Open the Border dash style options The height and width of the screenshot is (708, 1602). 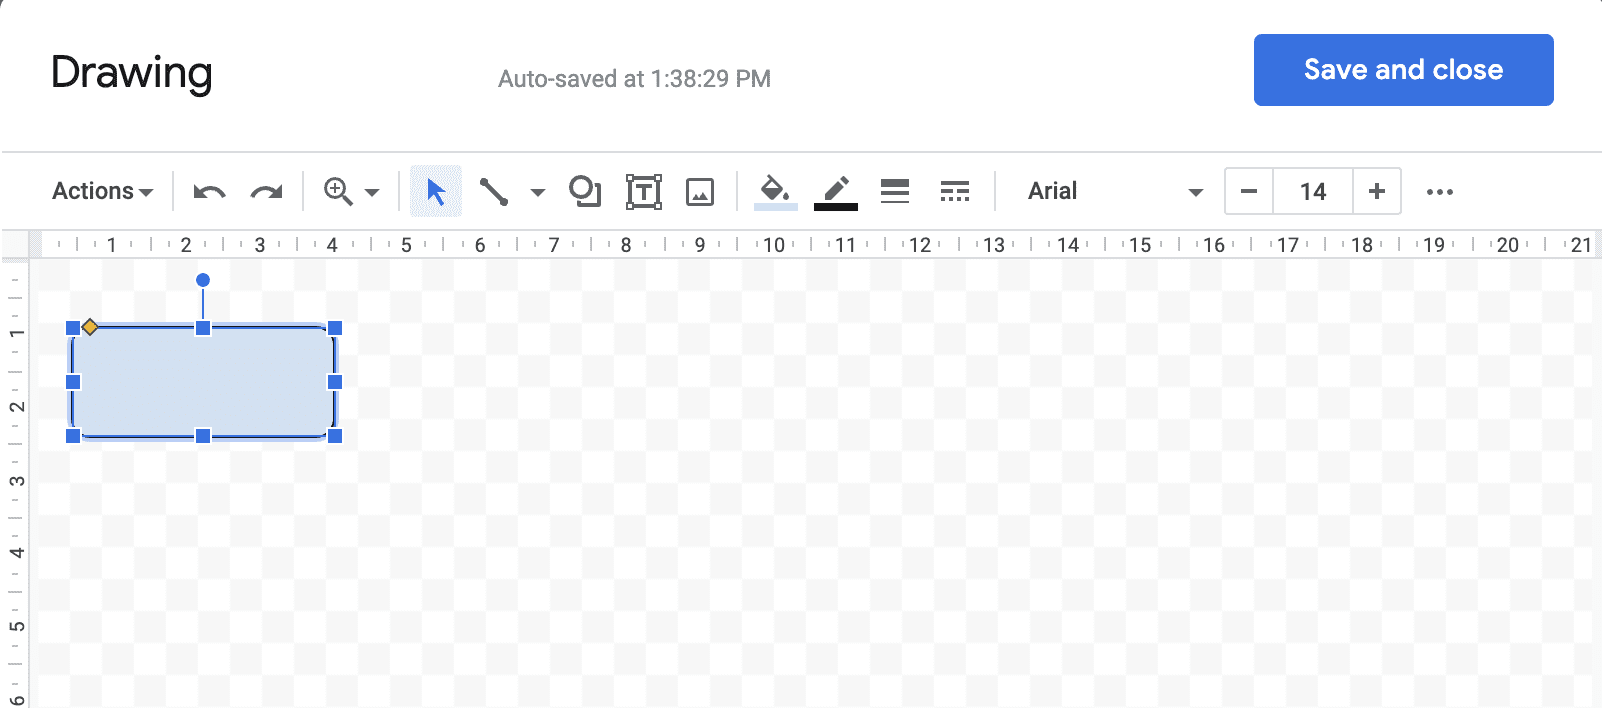coord(955,191)
